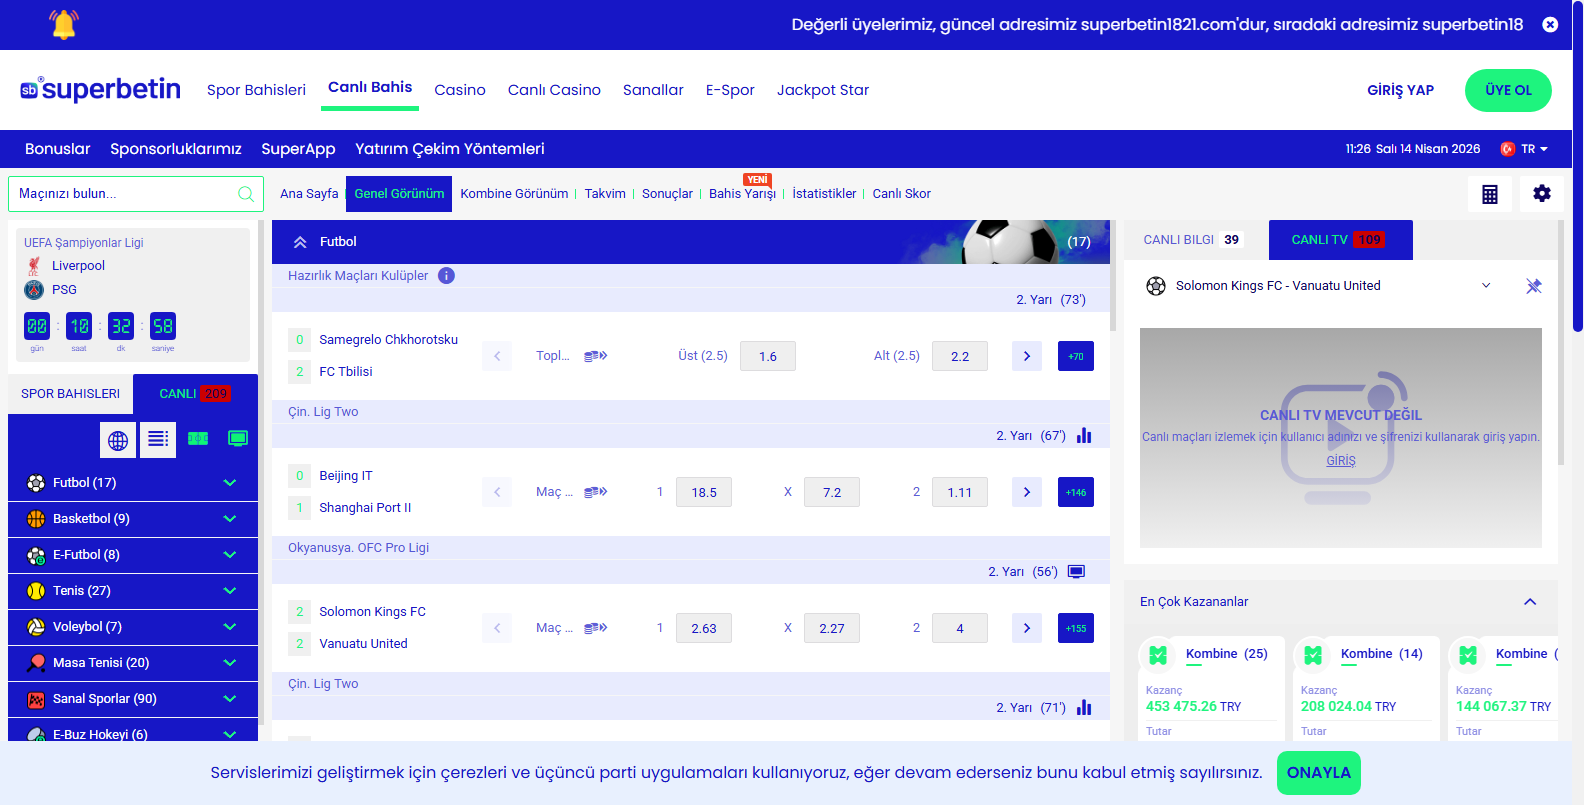The width and height of the screenshot is (1584, 805).
Task: Click the notification bell icon
Action: point(64,24)
